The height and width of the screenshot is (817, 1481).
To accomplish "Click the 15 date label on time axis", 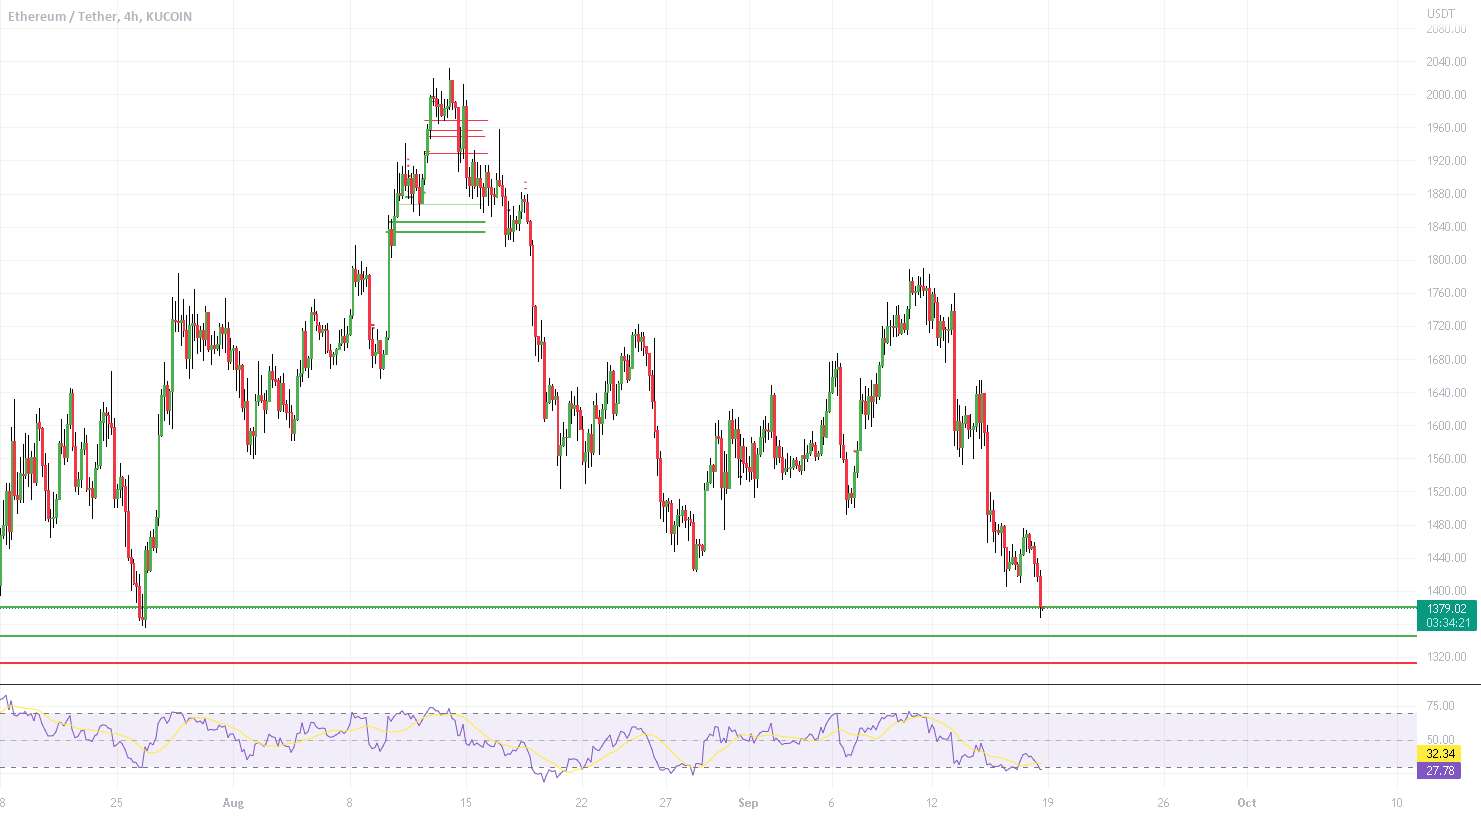I will click(465, 803).
